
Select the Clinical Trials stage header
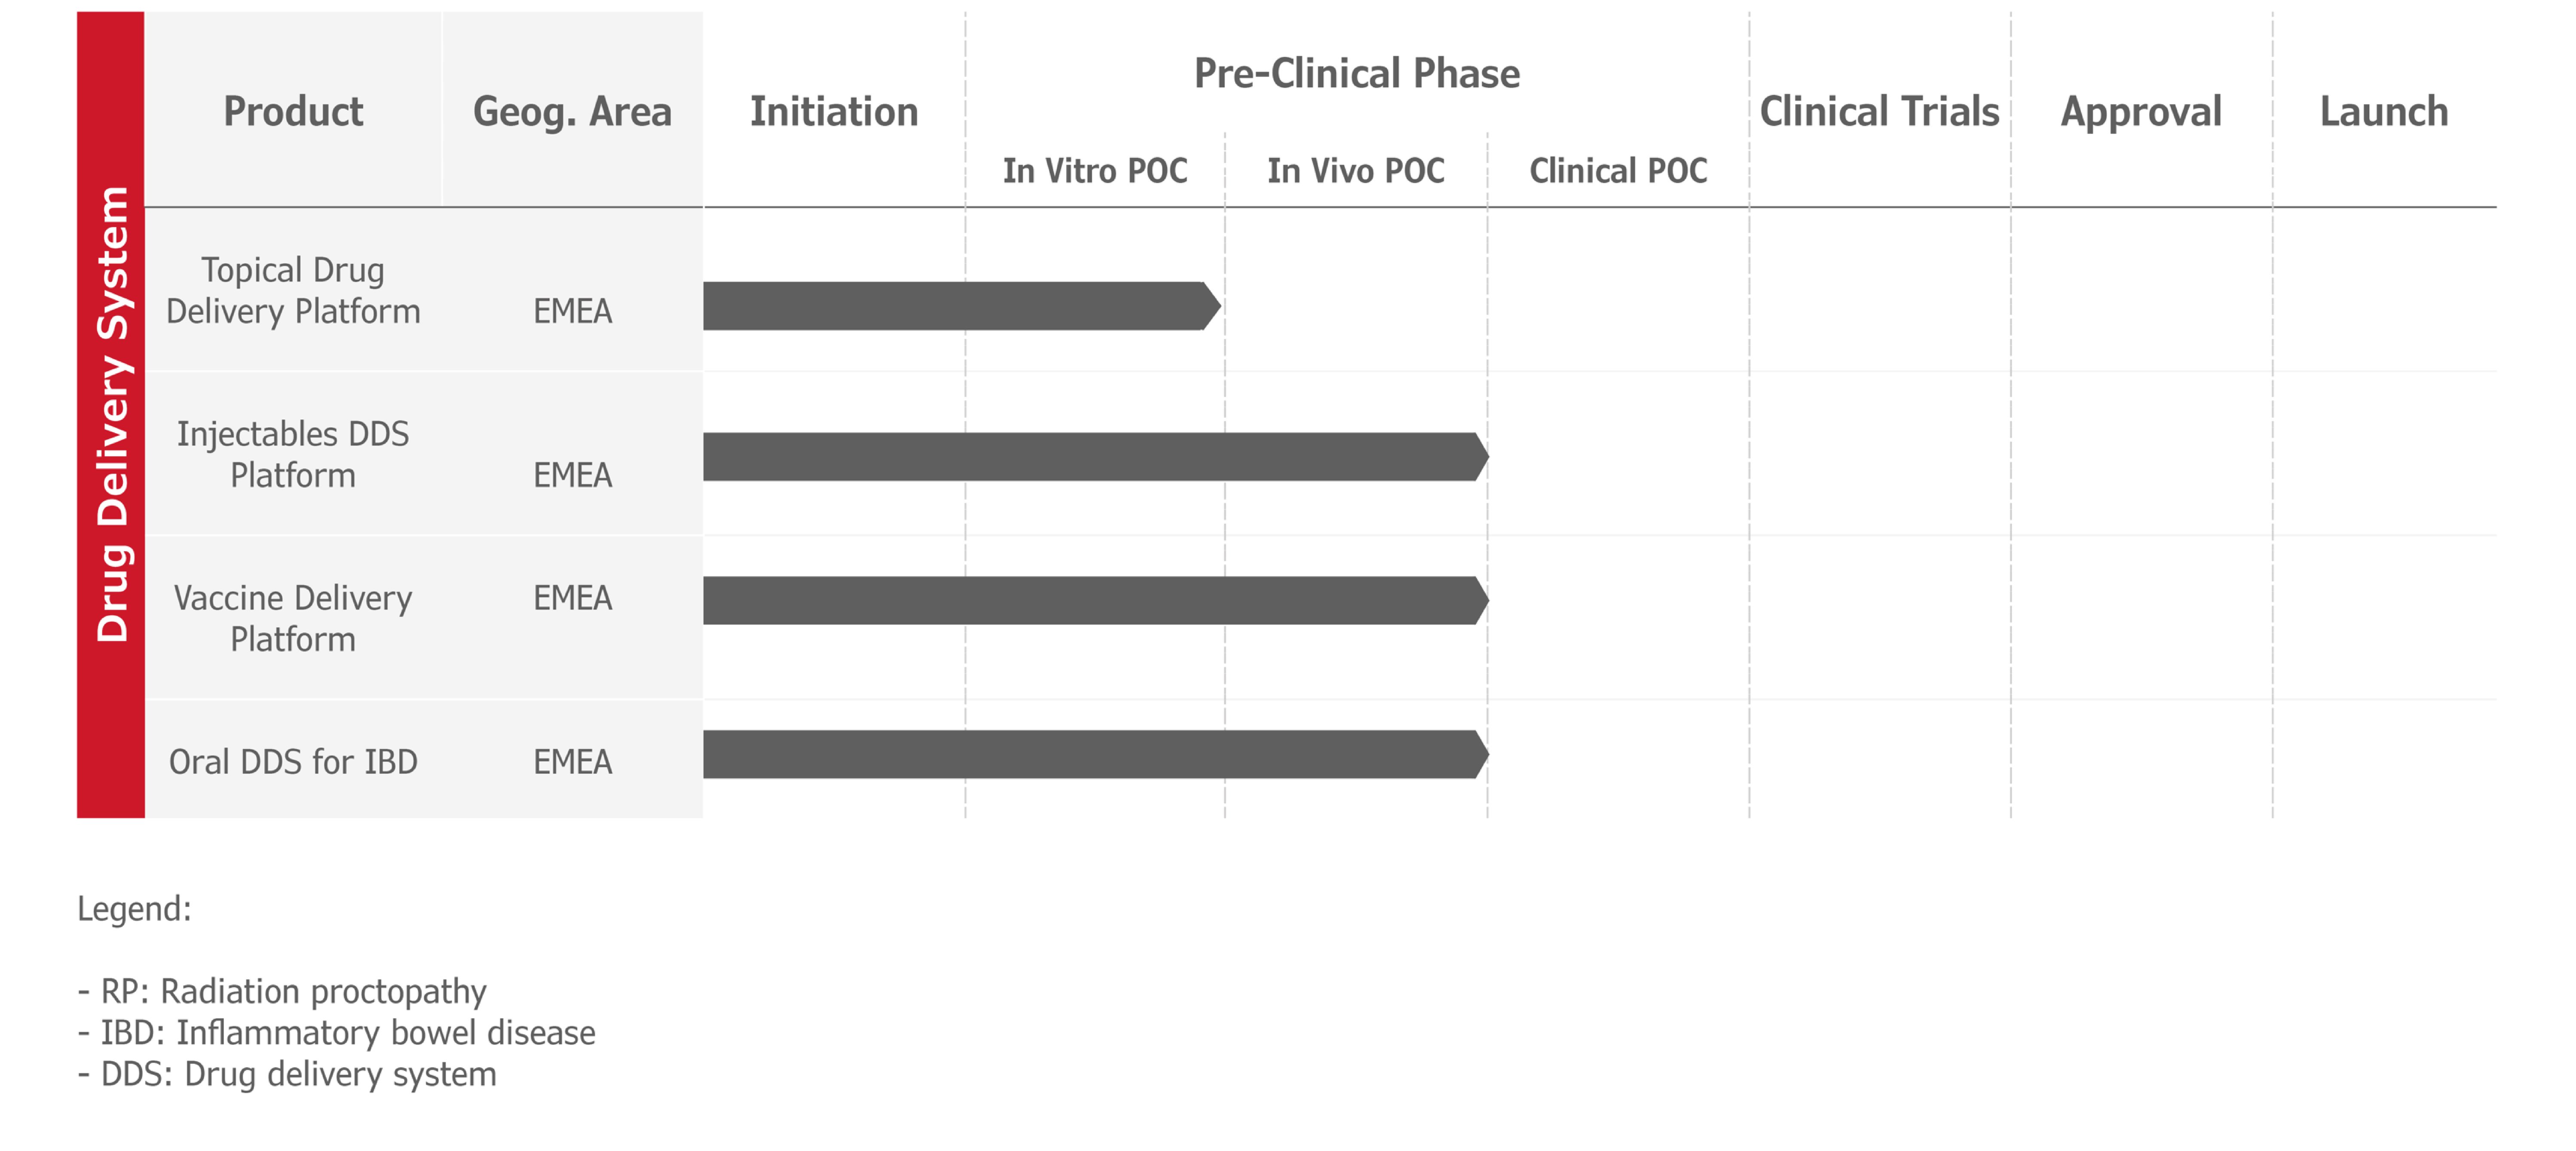point(1879,111)
